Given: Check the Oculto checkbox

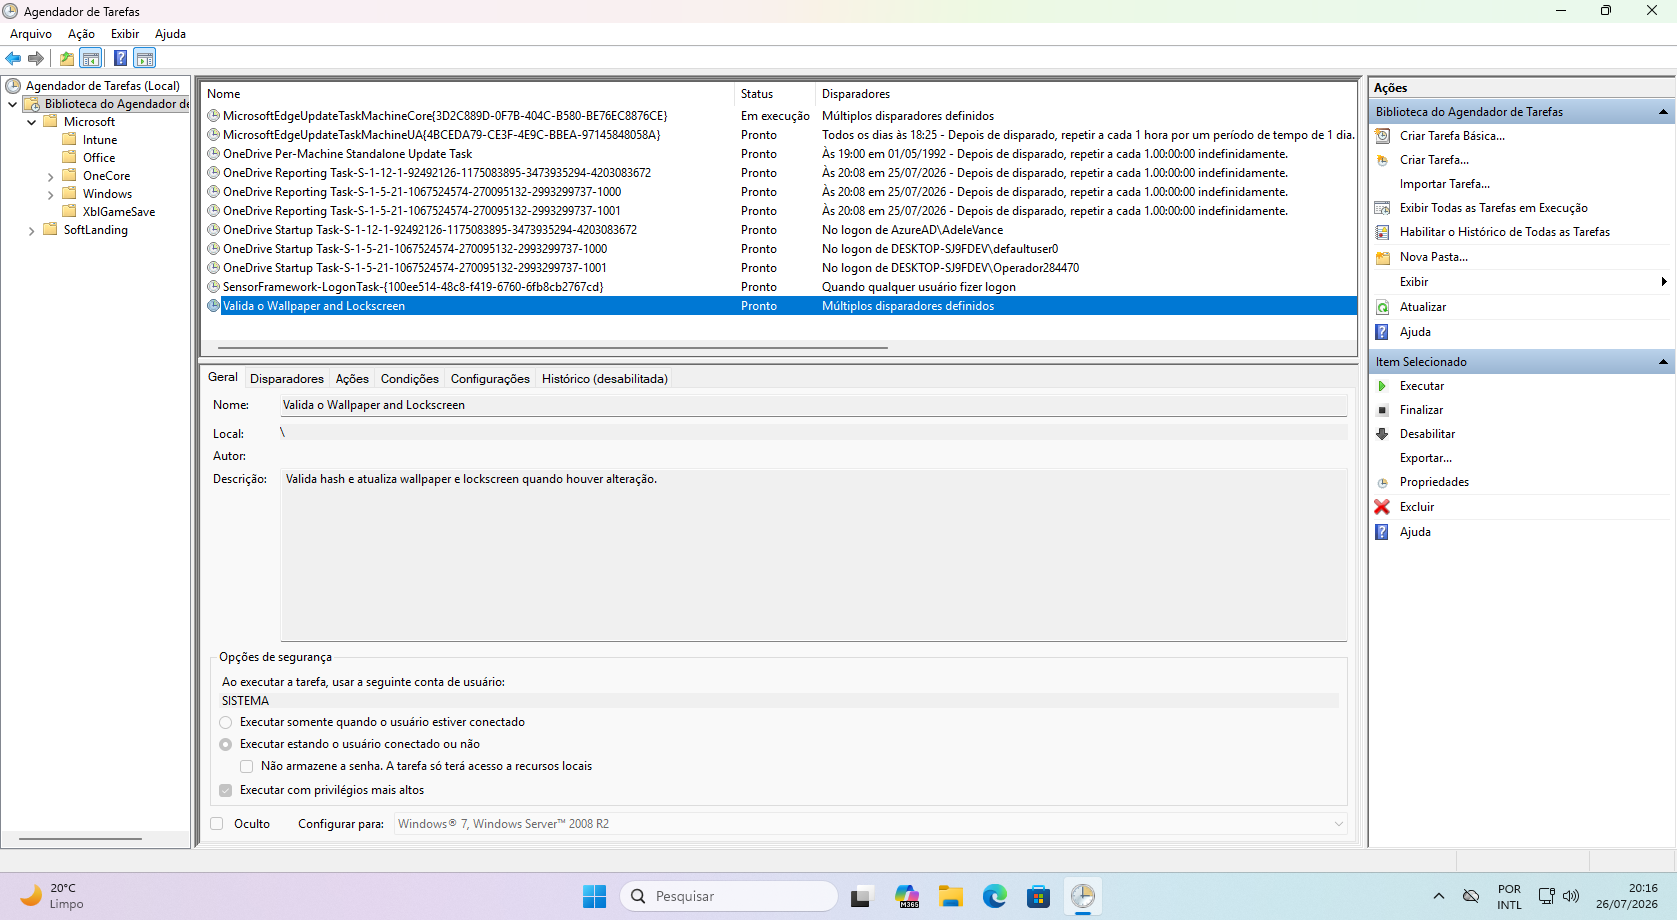Looking at the screenshot, I should 217,824.
